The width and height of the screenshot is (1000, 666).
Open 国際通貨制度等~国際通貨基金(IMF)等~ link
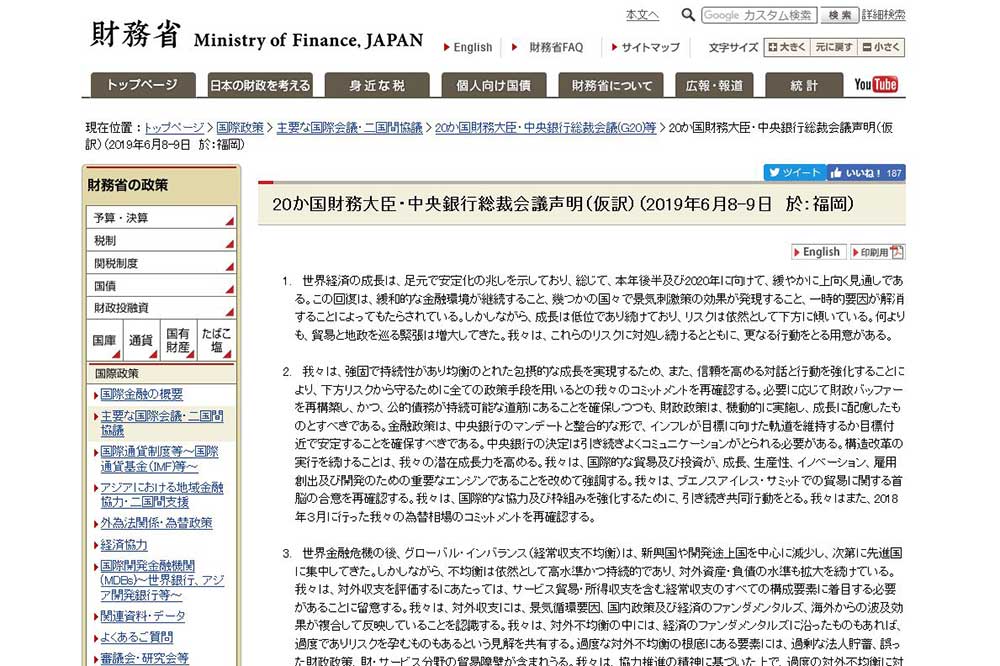tap(159, 459)
